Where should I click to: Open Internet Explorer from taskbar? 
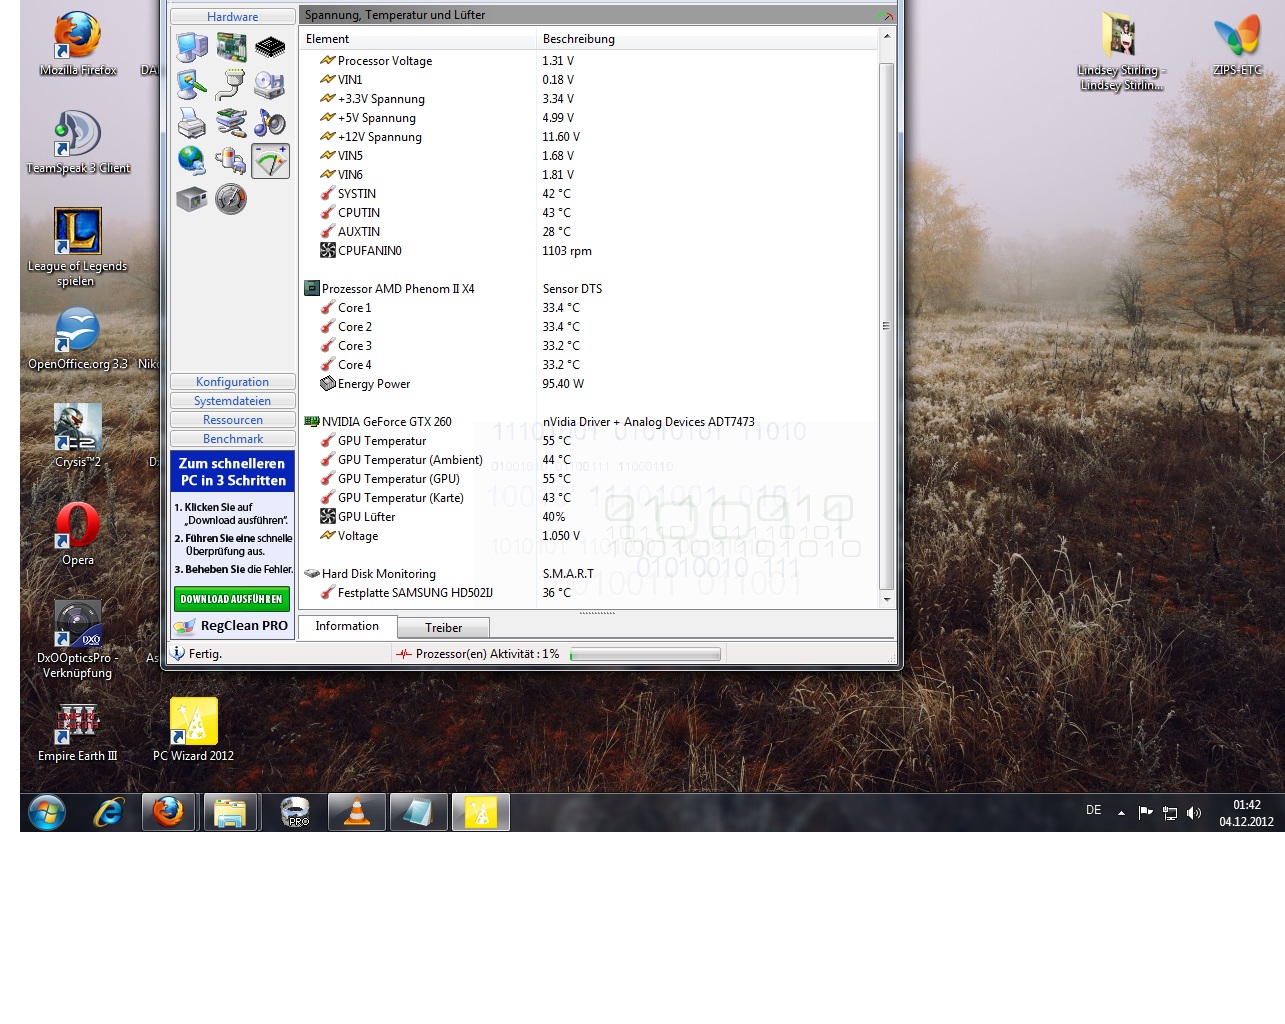tap(108, 812)
